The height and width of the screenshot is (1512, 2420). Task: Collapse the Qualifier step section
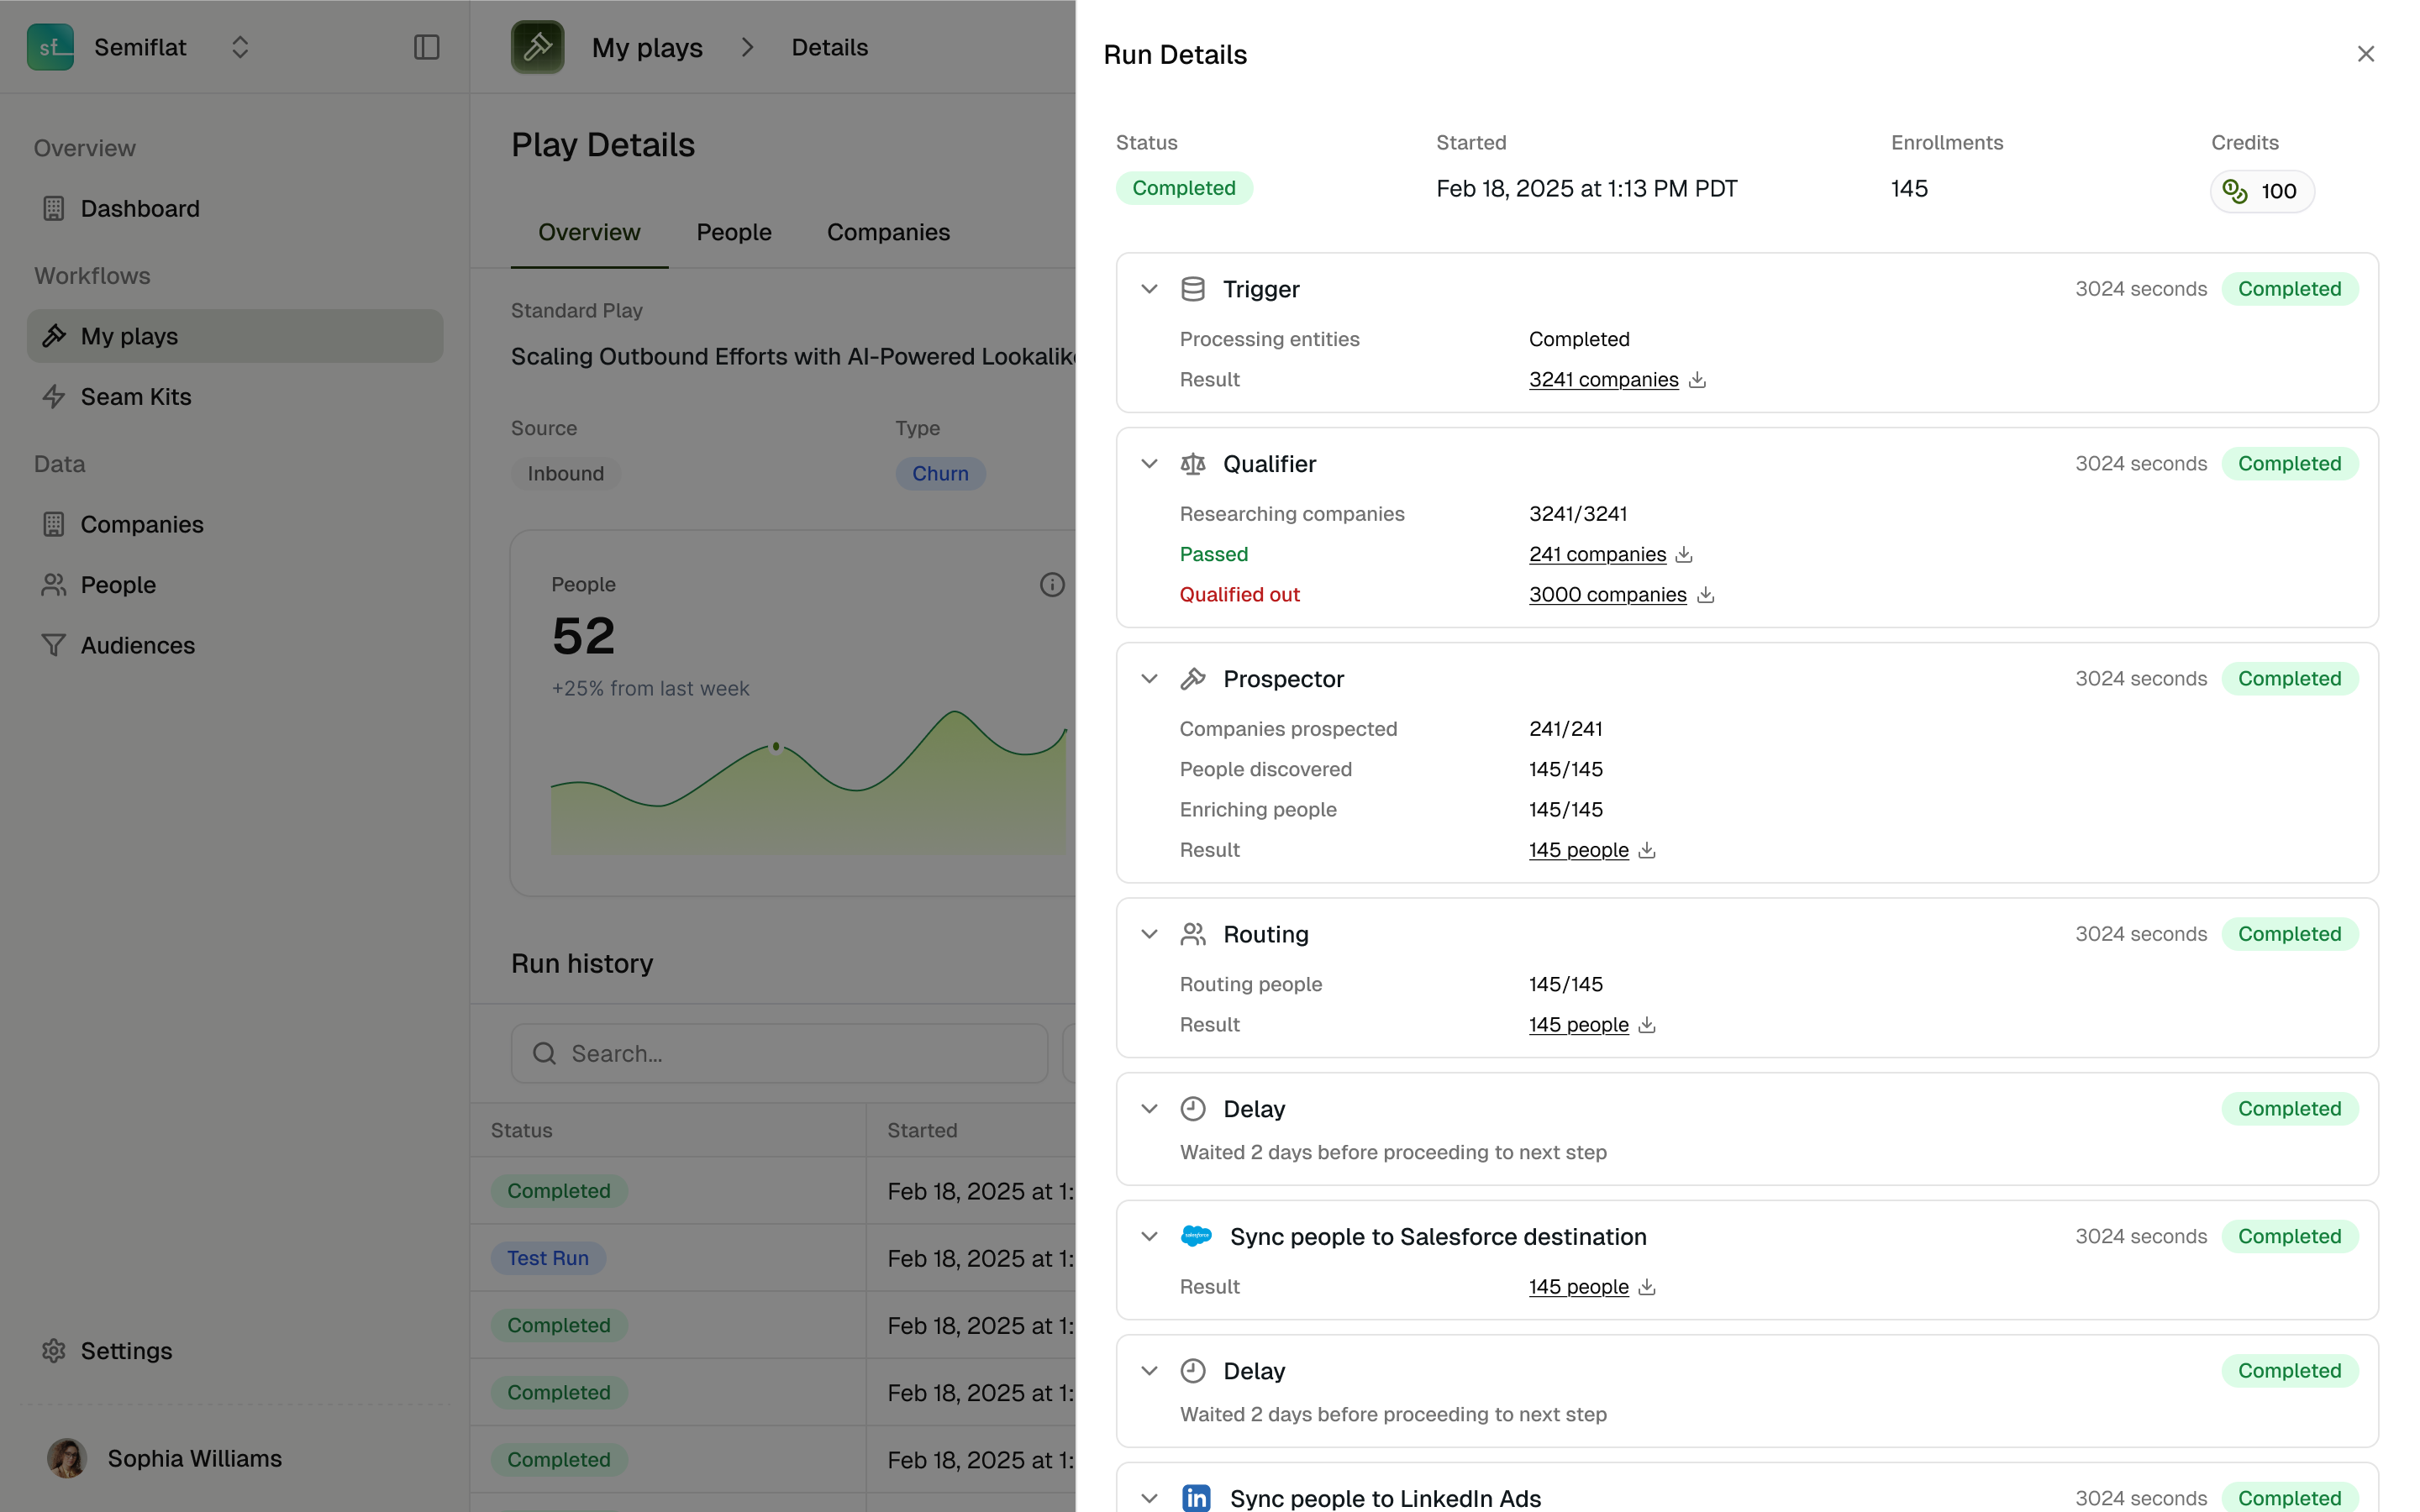[x=1149, y=464]
